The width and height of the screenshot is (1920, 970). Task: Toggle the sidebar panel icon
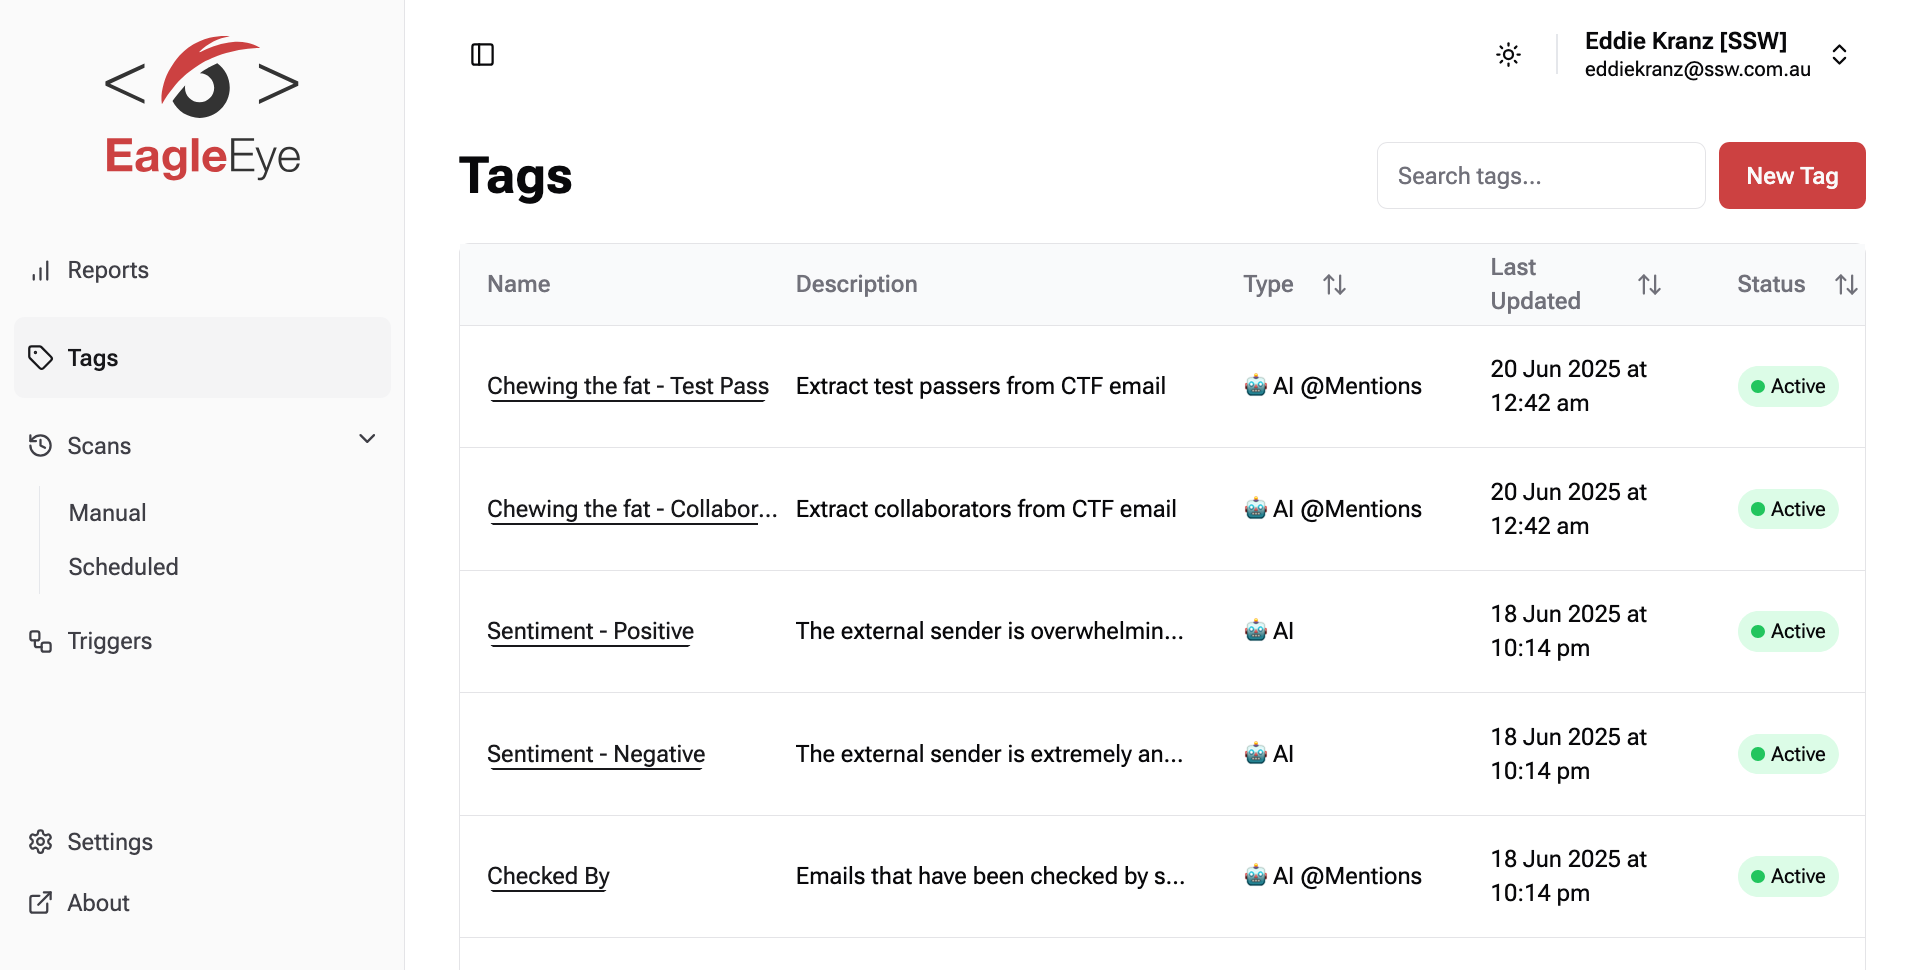click(x=482, y=54)
